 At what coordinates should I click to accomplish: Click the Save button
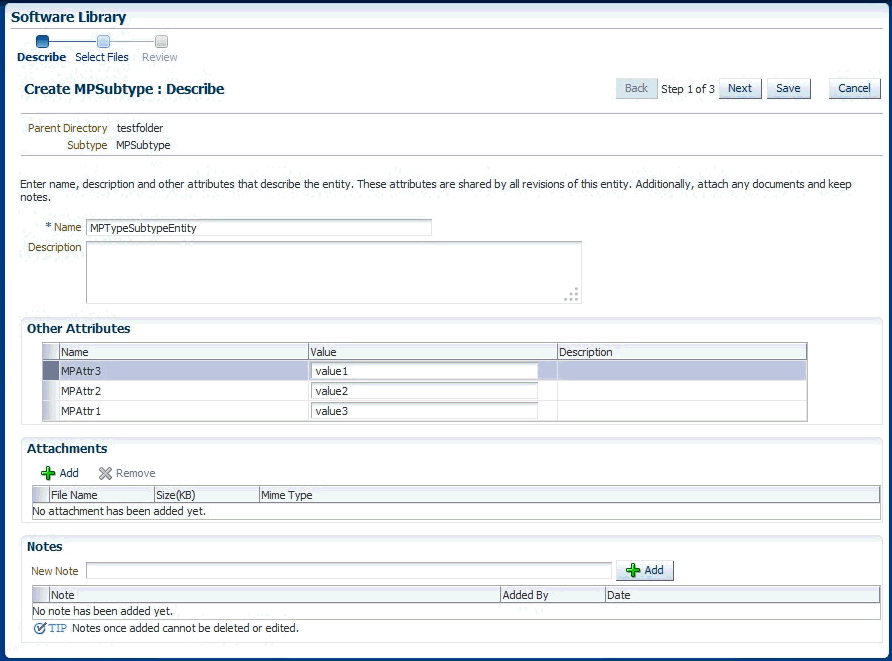click(788, 89)
